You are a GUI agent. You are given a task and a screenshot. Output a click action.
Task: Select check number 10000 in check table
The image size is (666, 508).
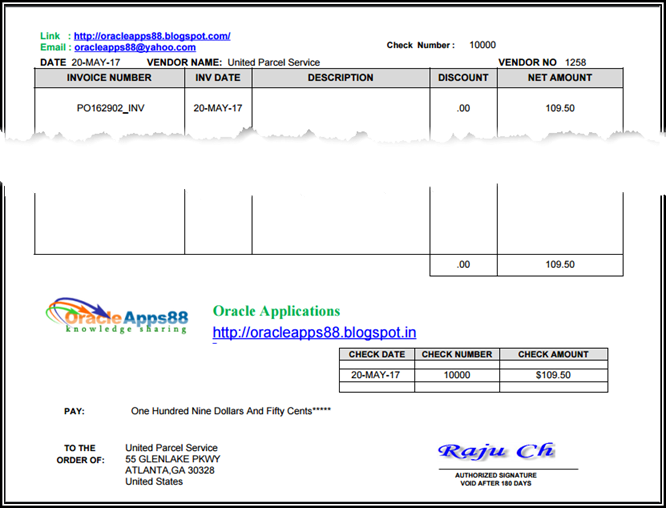(457, 375)
